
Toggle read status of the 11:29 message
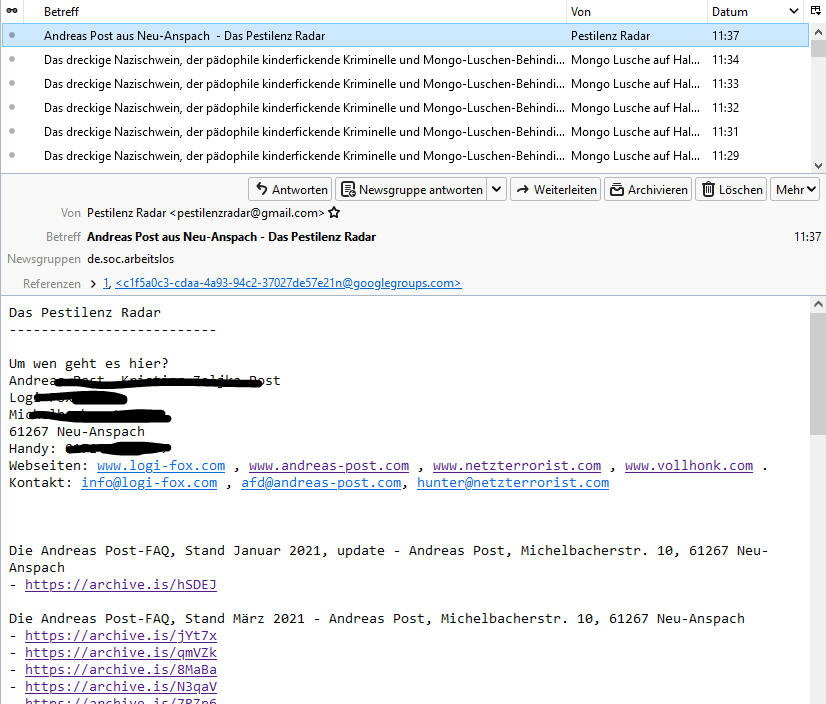tap(12, 155)
